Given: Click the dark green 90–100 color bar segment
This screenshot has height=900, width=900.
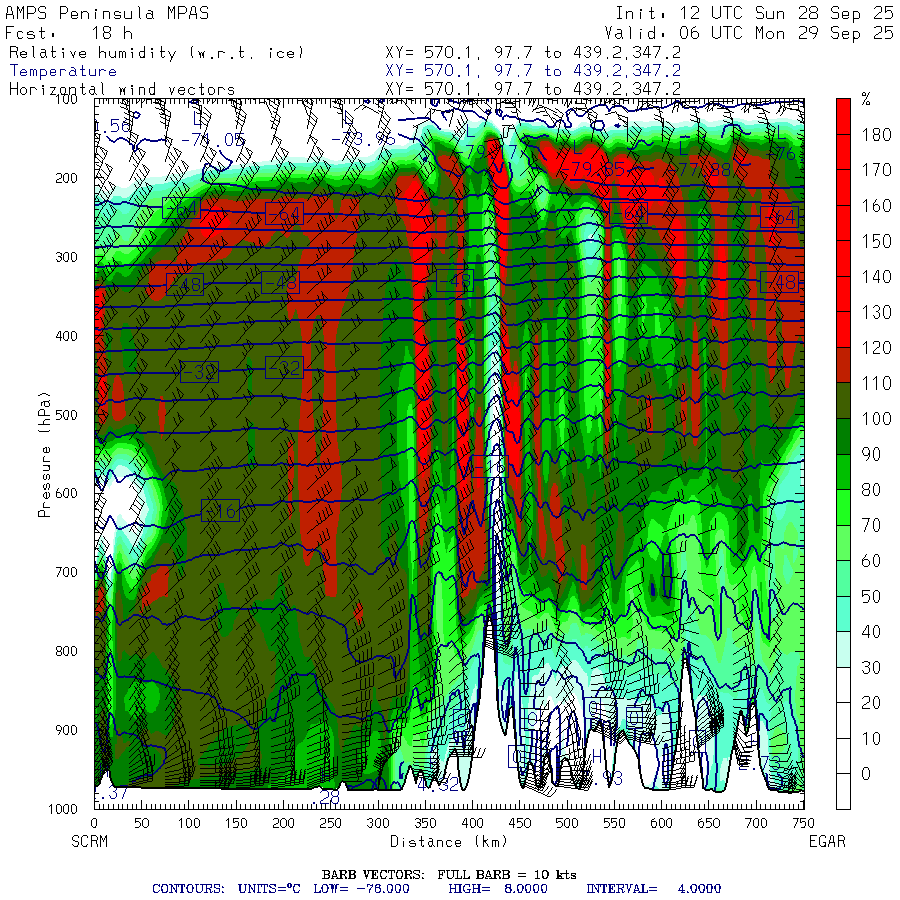Looking at the screenshot, I should [843, 436].
